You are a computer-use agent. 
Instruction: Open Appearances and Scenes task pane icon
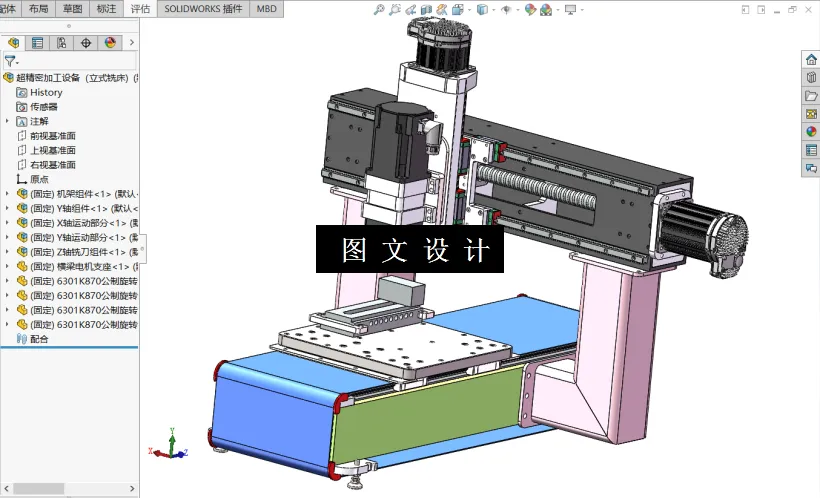click(x=811, y=132)
